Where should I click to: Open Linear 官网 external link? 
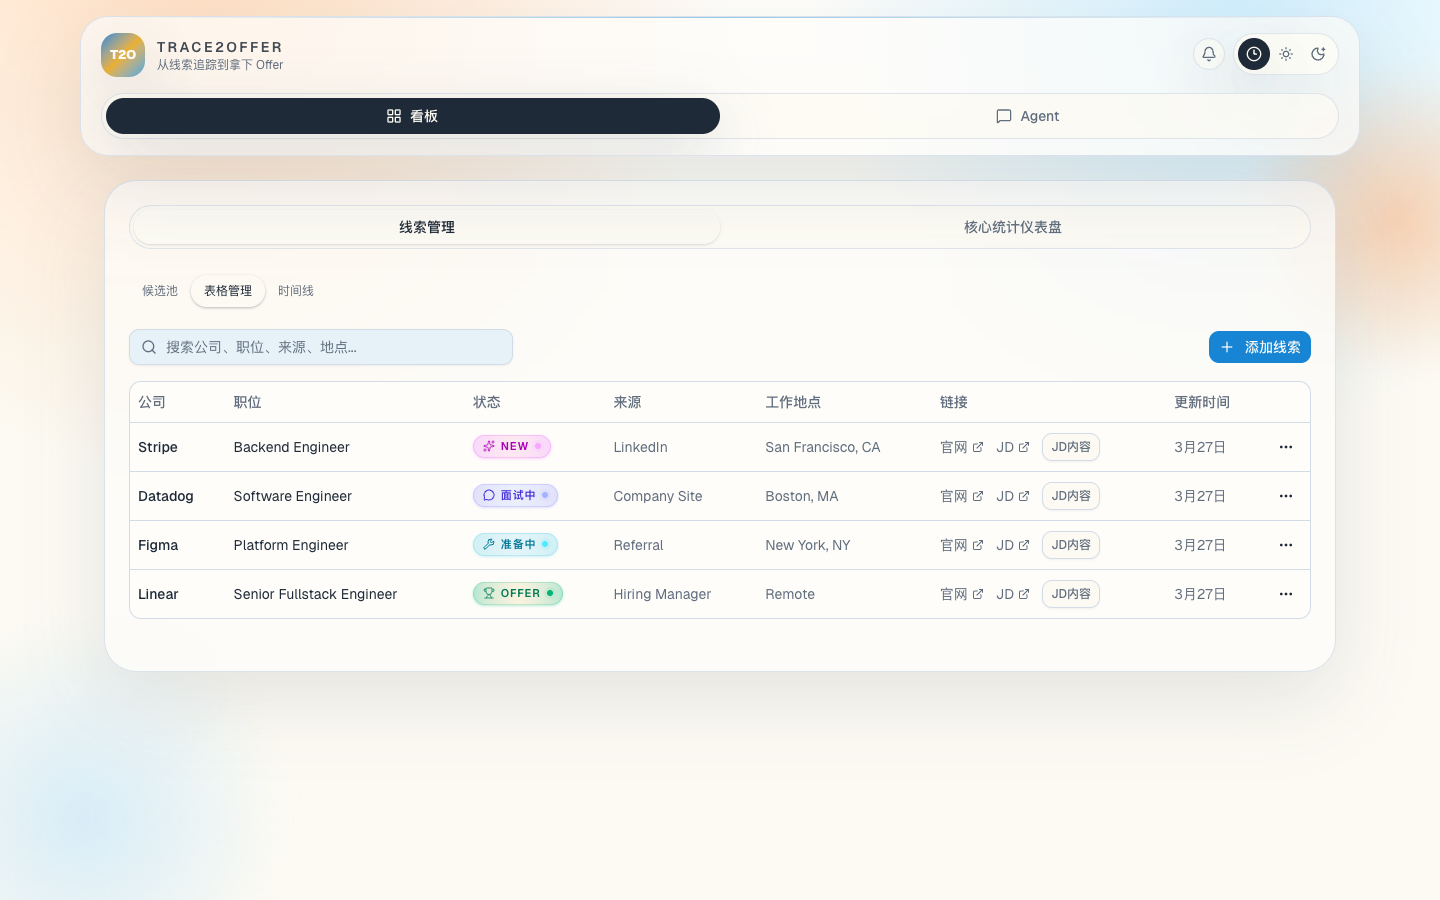point(962,594)
